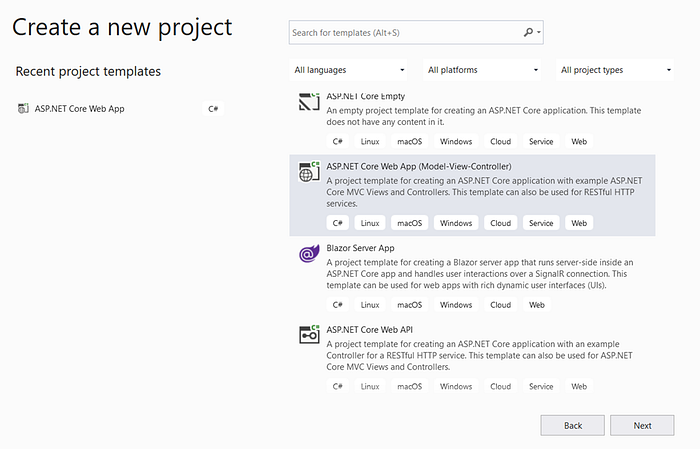700x449 pixels.
Task: Open the All platforms dropdown
Action: tap(482, 70)
